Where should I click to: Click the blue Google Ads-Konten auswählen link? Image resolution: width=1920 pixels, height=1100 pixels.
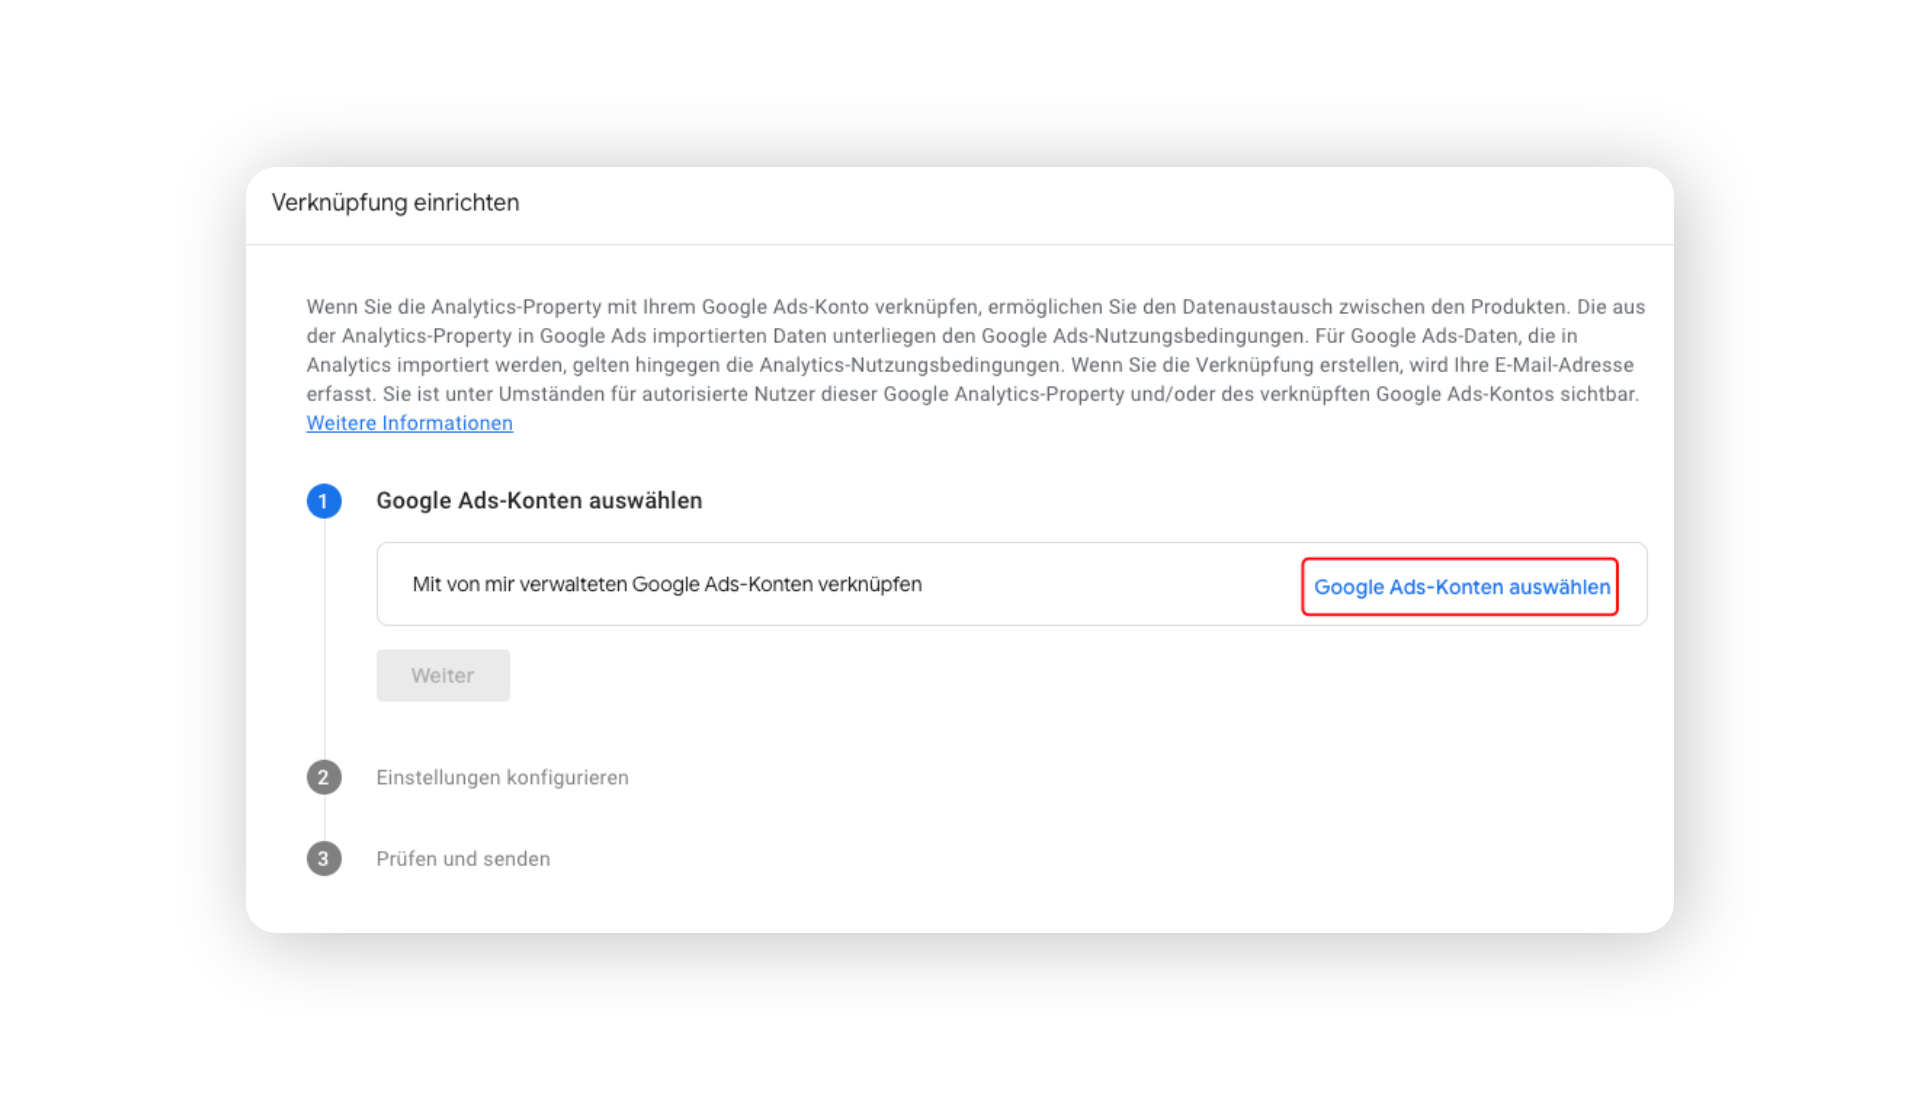click(x=1461, y=587)
